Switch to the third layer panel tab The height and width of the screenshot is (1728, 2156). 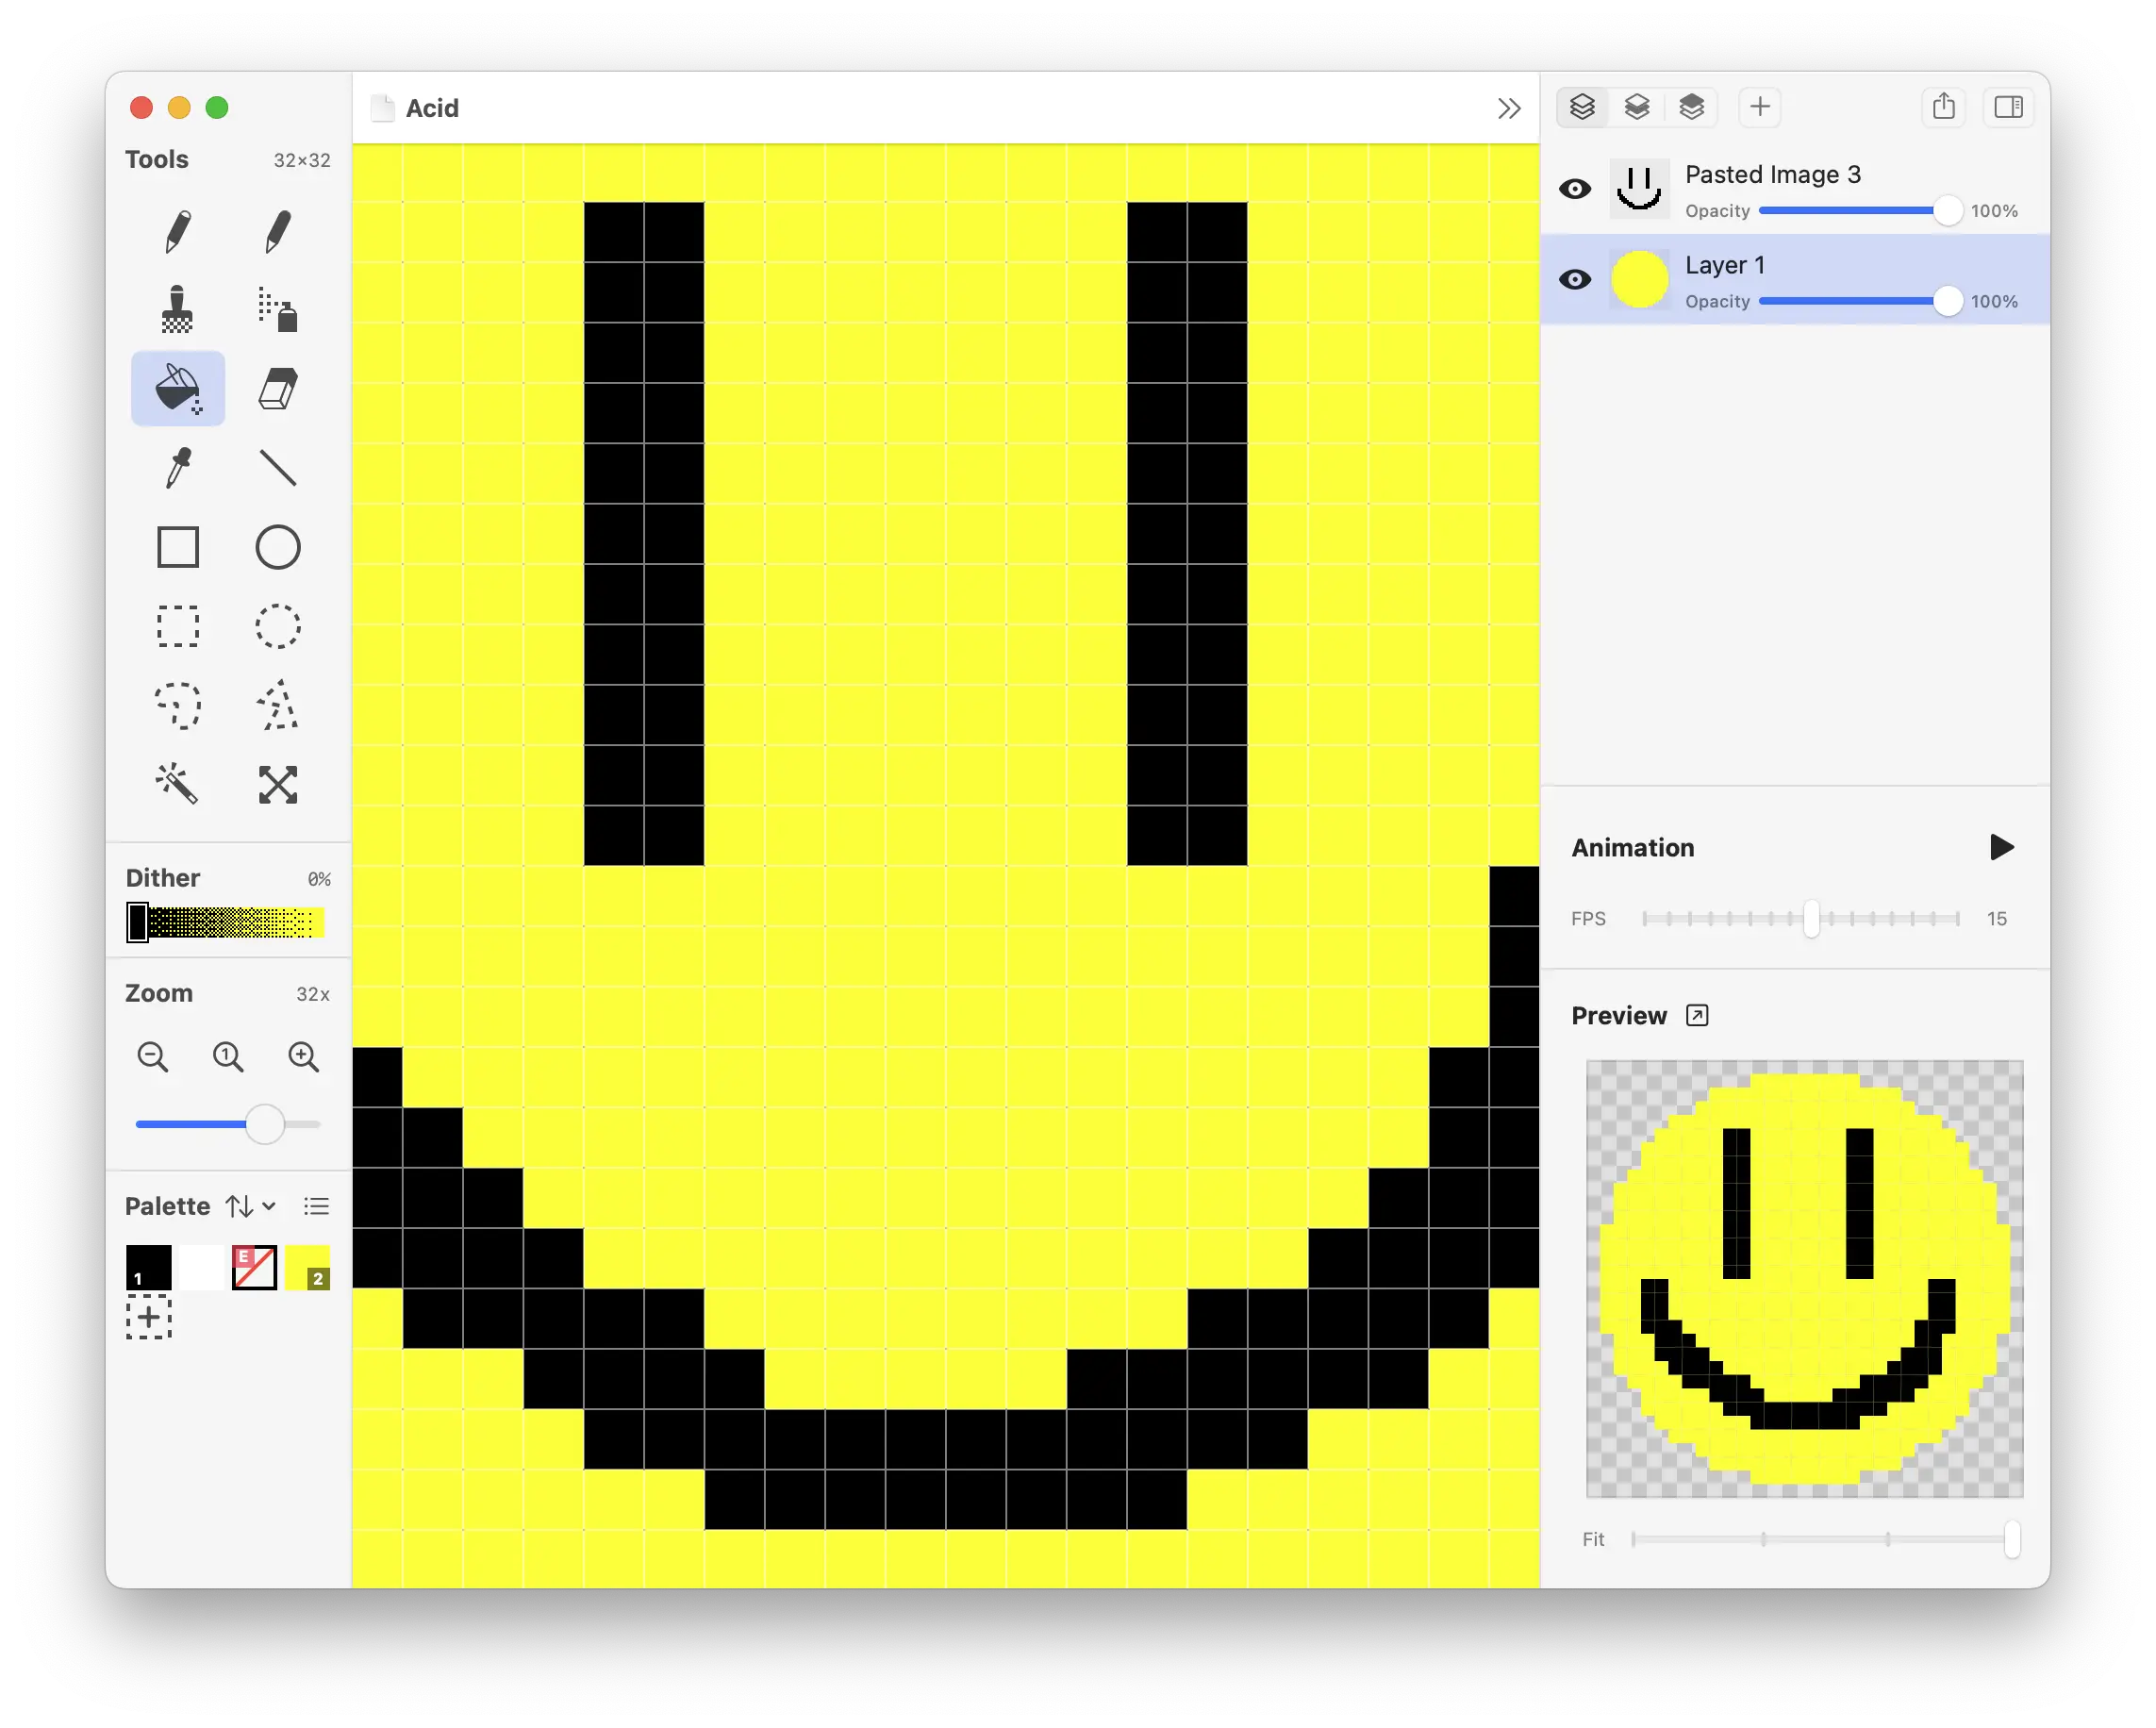click(1692, 107)
